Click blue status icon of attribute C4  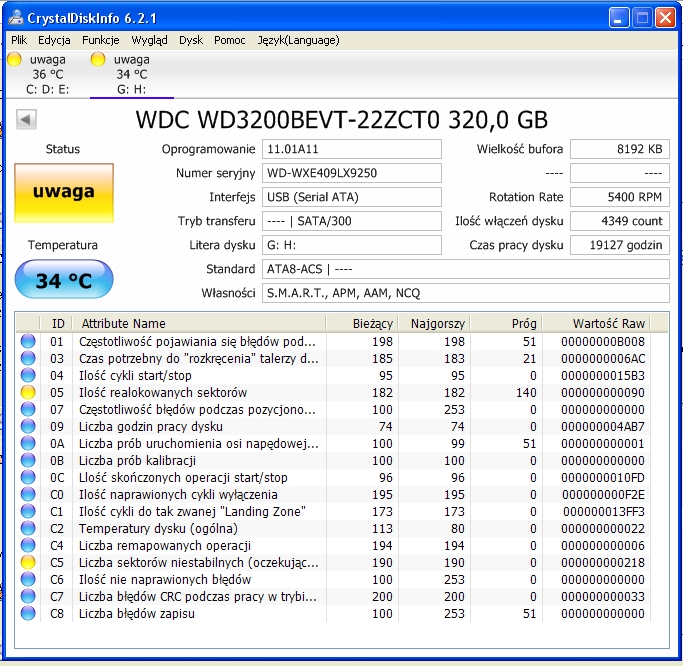pos(28,545)
